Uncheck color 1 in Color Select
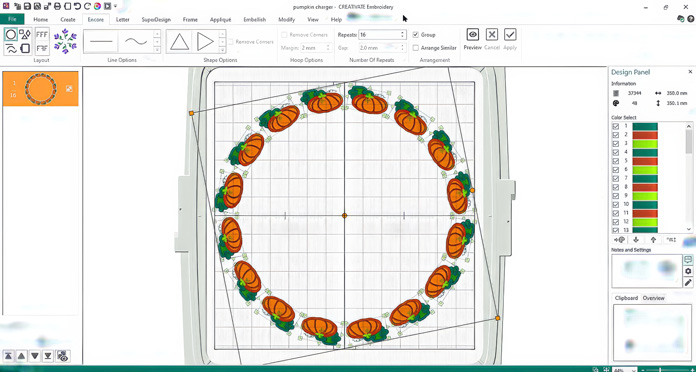Screen dimensions: 696x372 616,127
